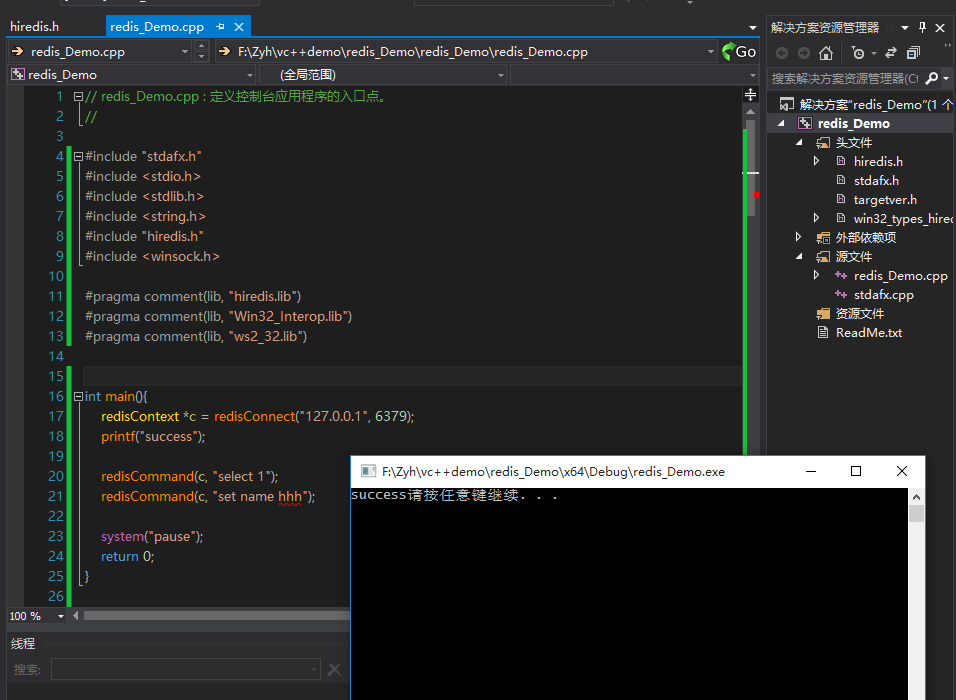Collapse the 头文件 folder node
The width and height of the screenshot is (956, 700).
pos(799,142)
